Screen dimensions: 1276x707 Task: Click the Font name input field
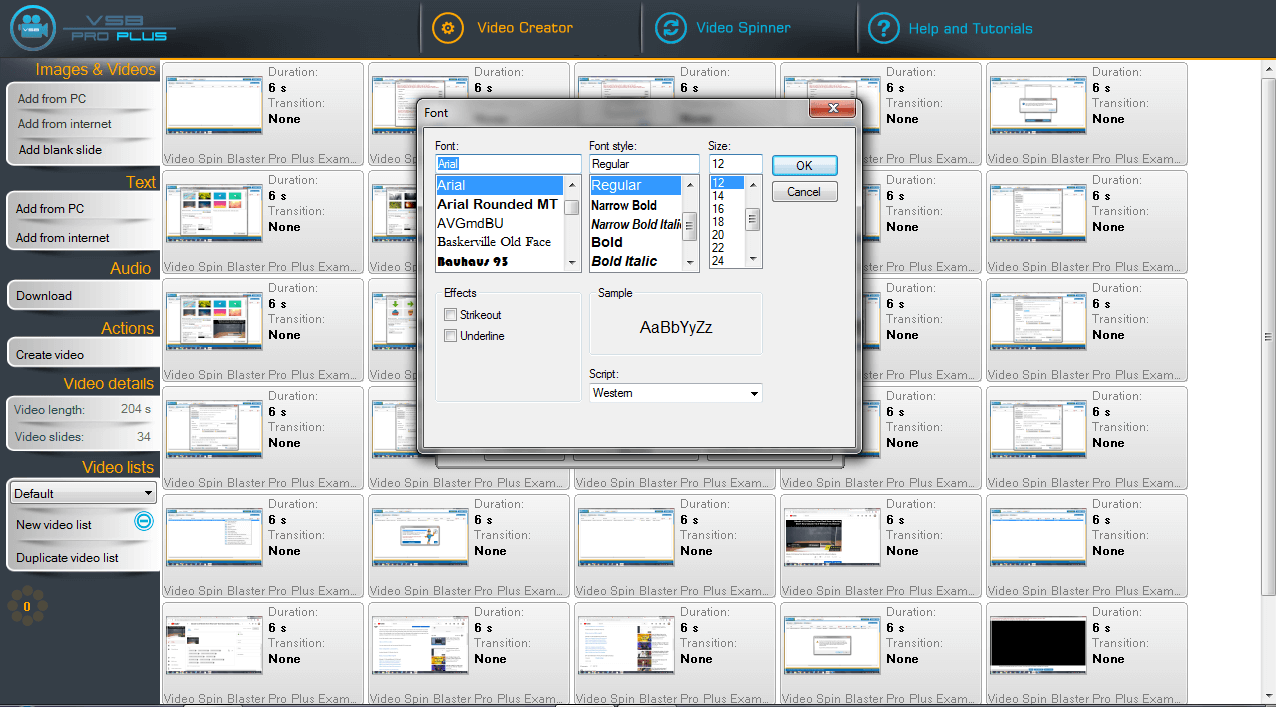click(508, 164)
